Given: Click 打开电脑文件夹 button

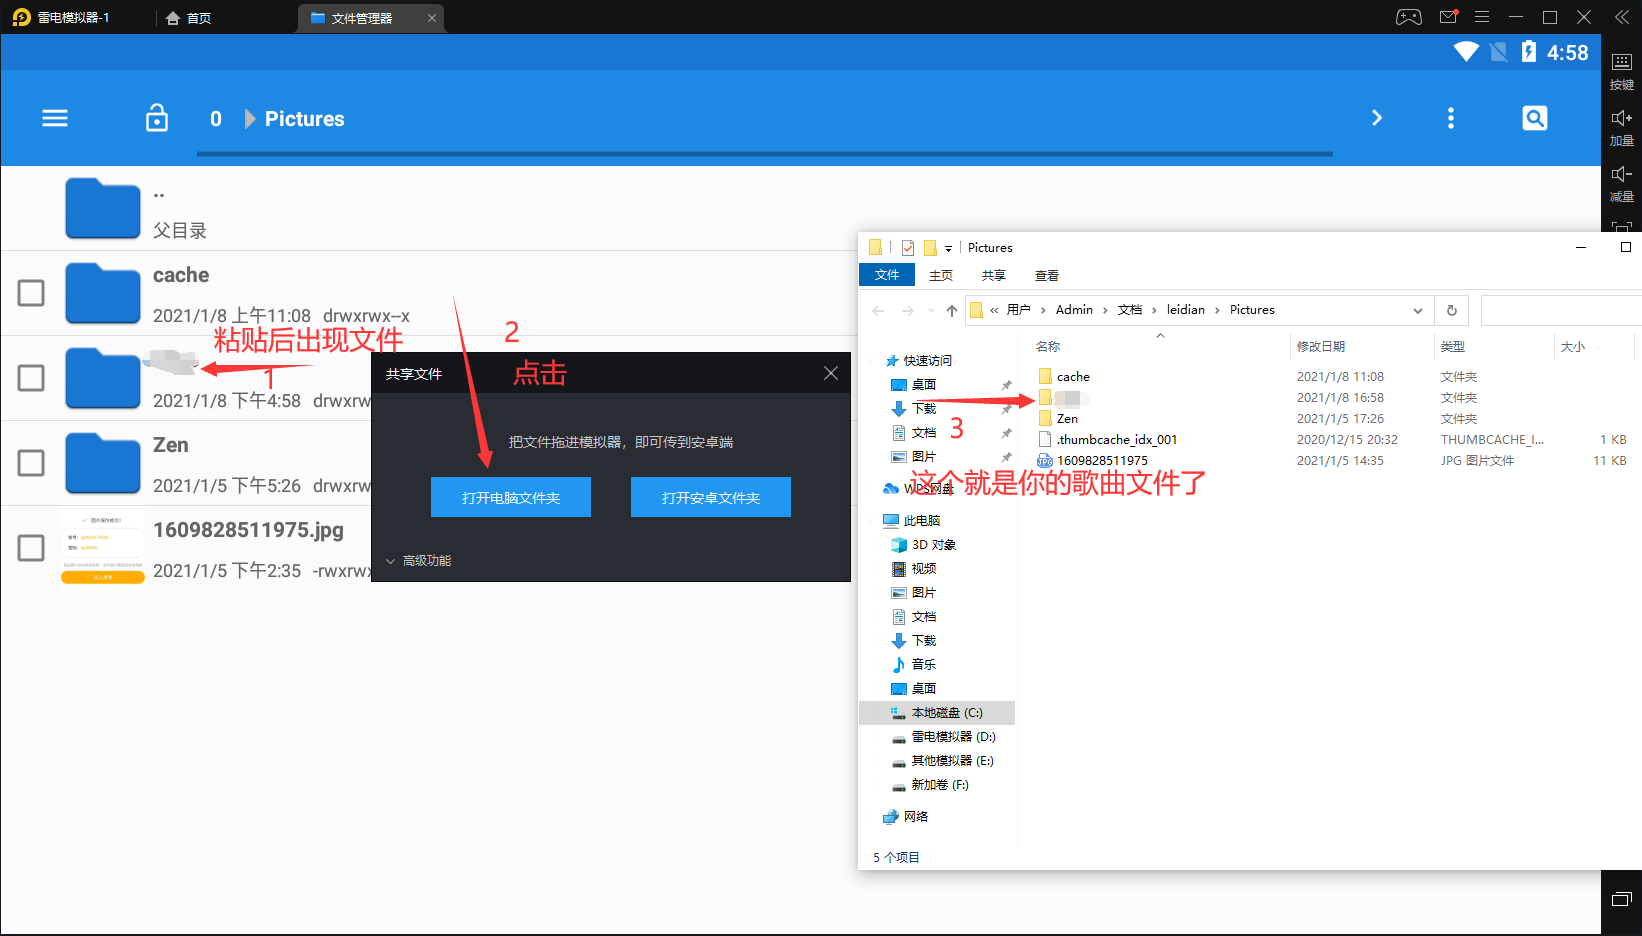Looking at the screenshot, I should (511, 497).
